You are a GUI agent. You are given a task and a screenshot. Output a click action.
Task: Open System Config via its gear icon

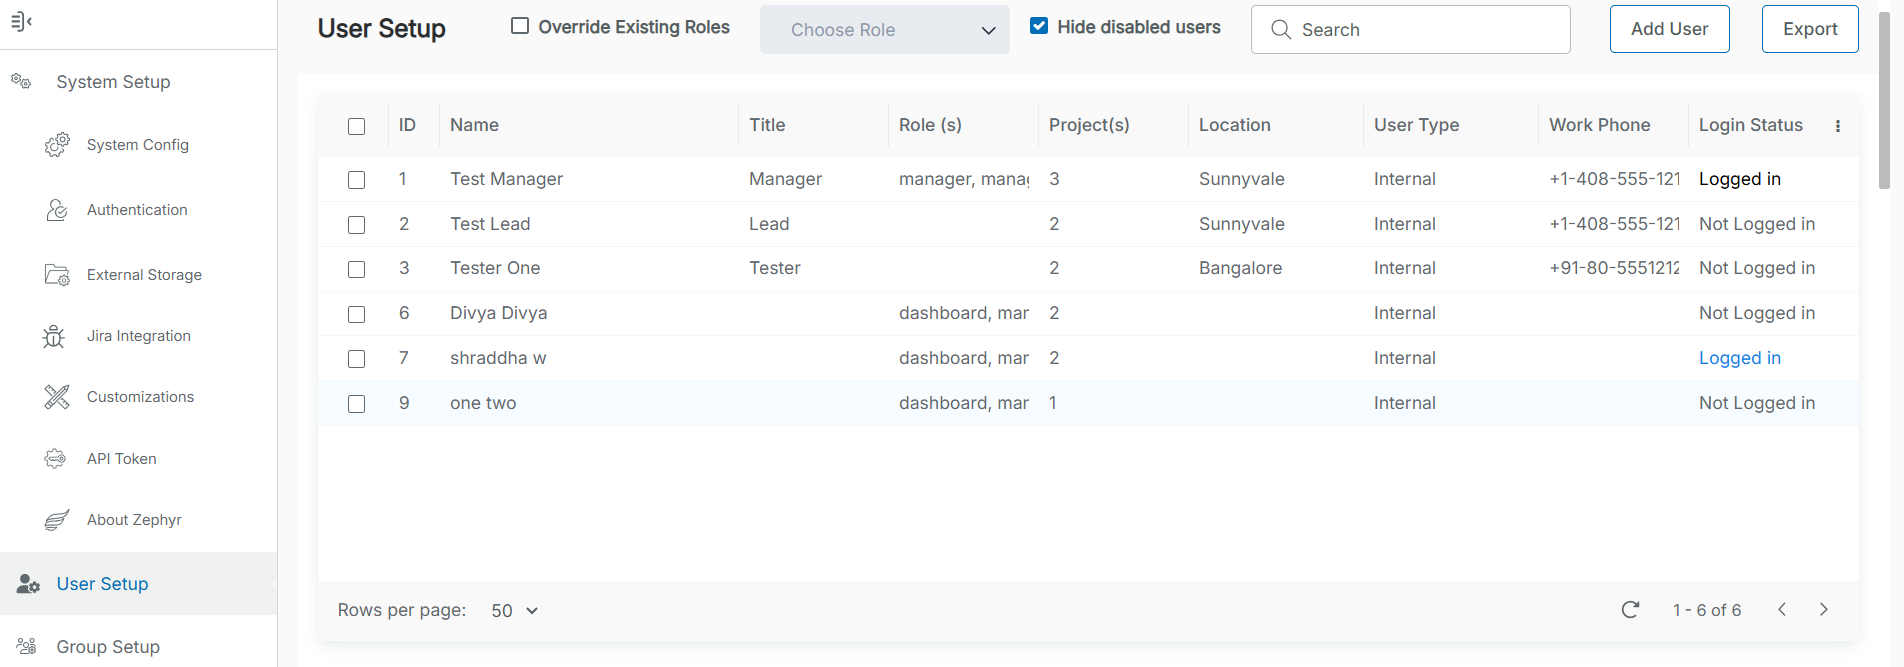coord(57,145)
